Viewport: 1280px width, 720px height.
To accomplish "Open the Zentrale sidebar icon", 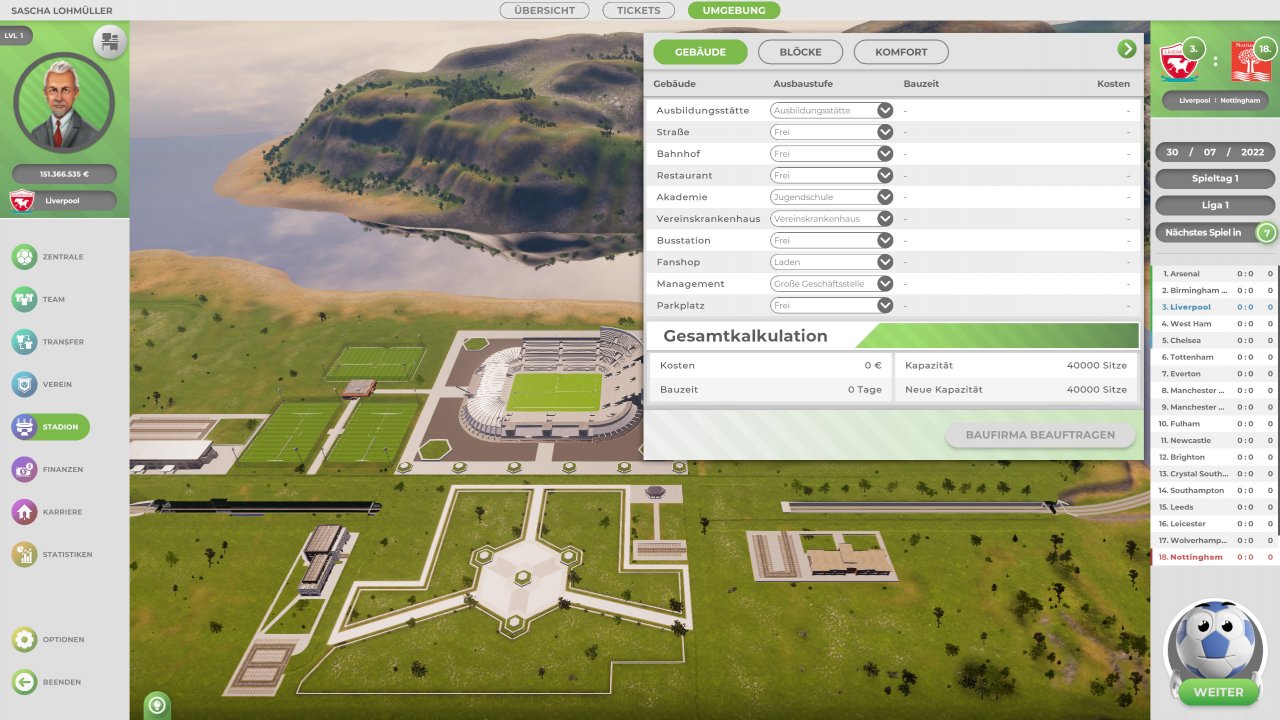I will click(x=25, y=257).
